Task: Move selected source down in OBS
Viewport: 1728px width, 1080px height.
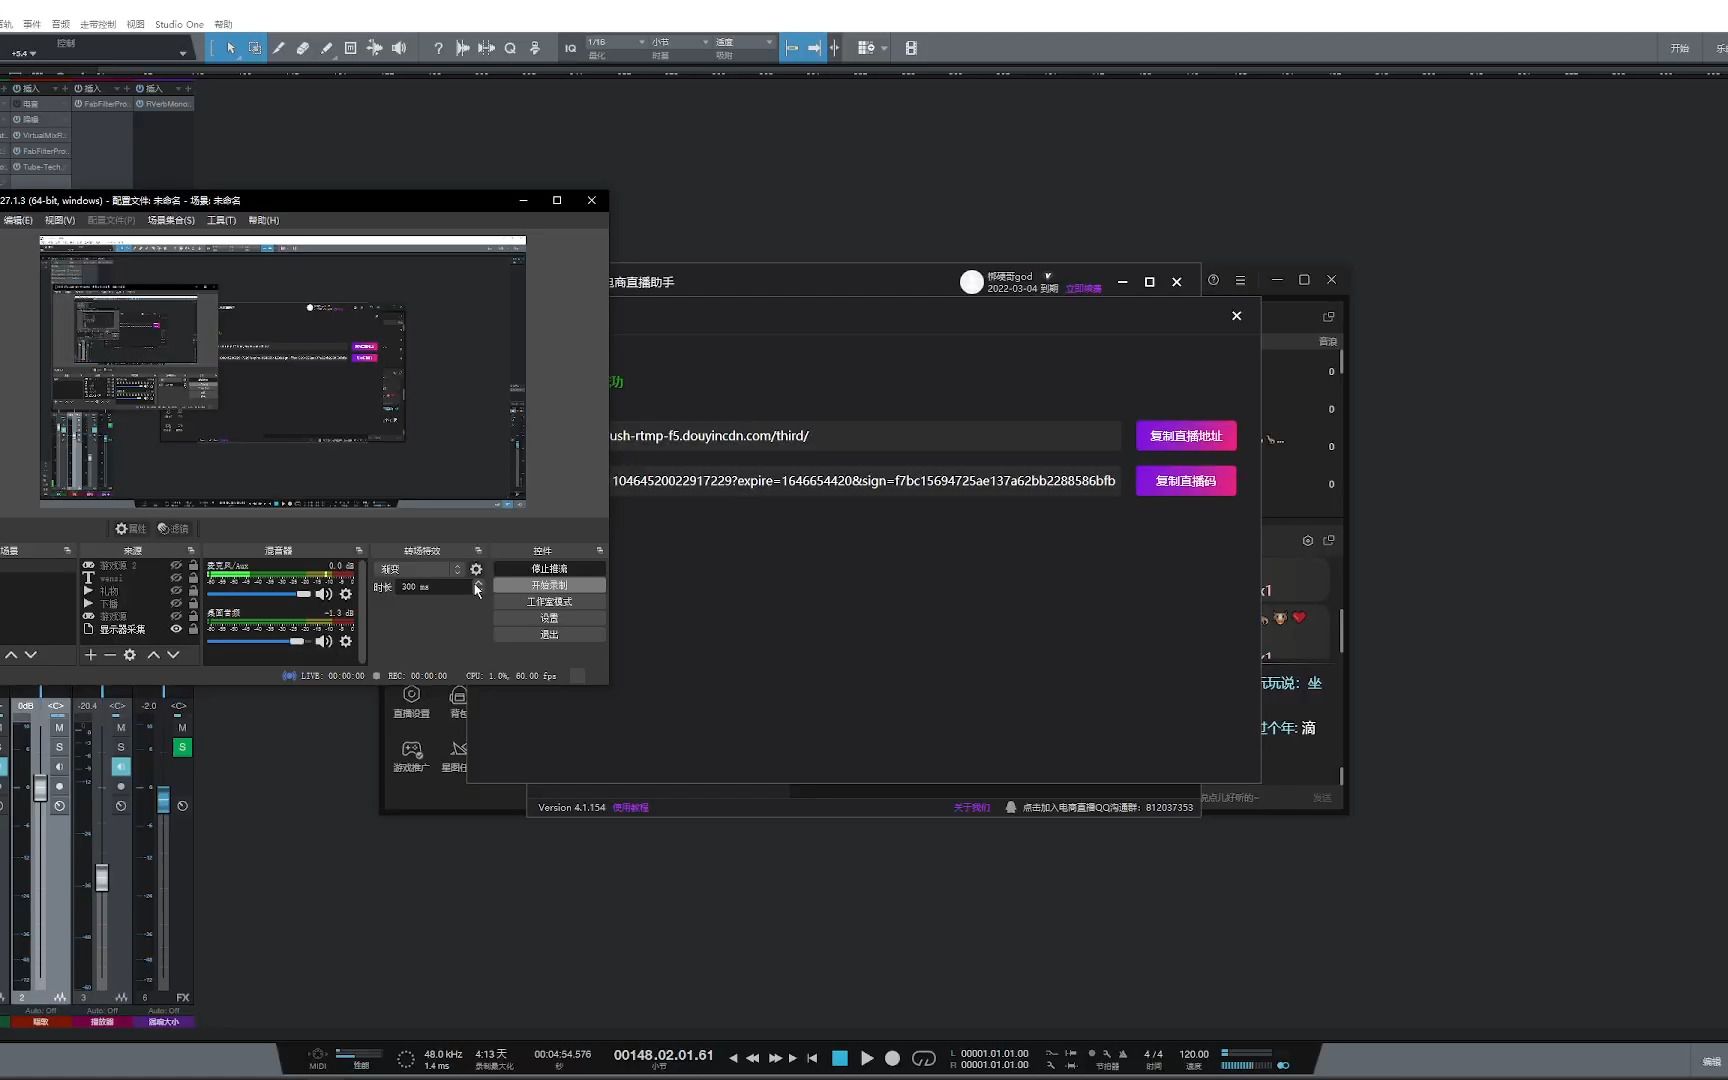Action: tap(173, 655)
